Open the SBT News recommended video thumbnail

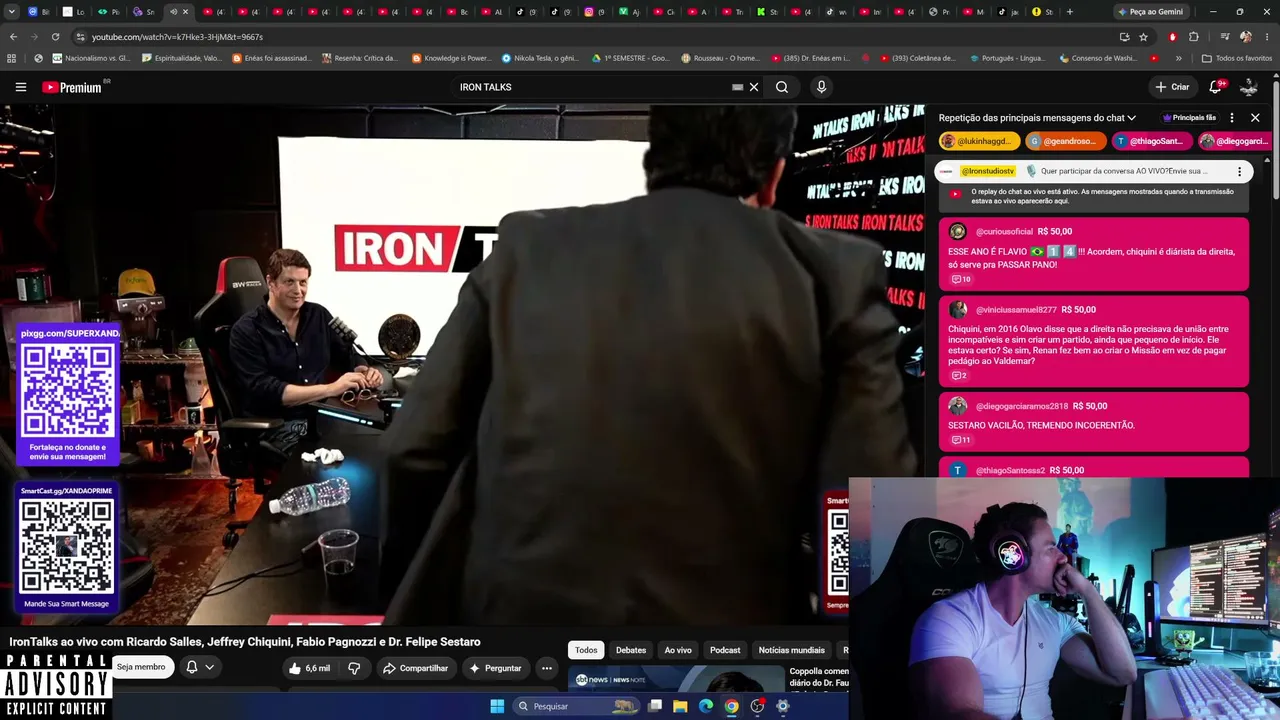pos(674,679)
